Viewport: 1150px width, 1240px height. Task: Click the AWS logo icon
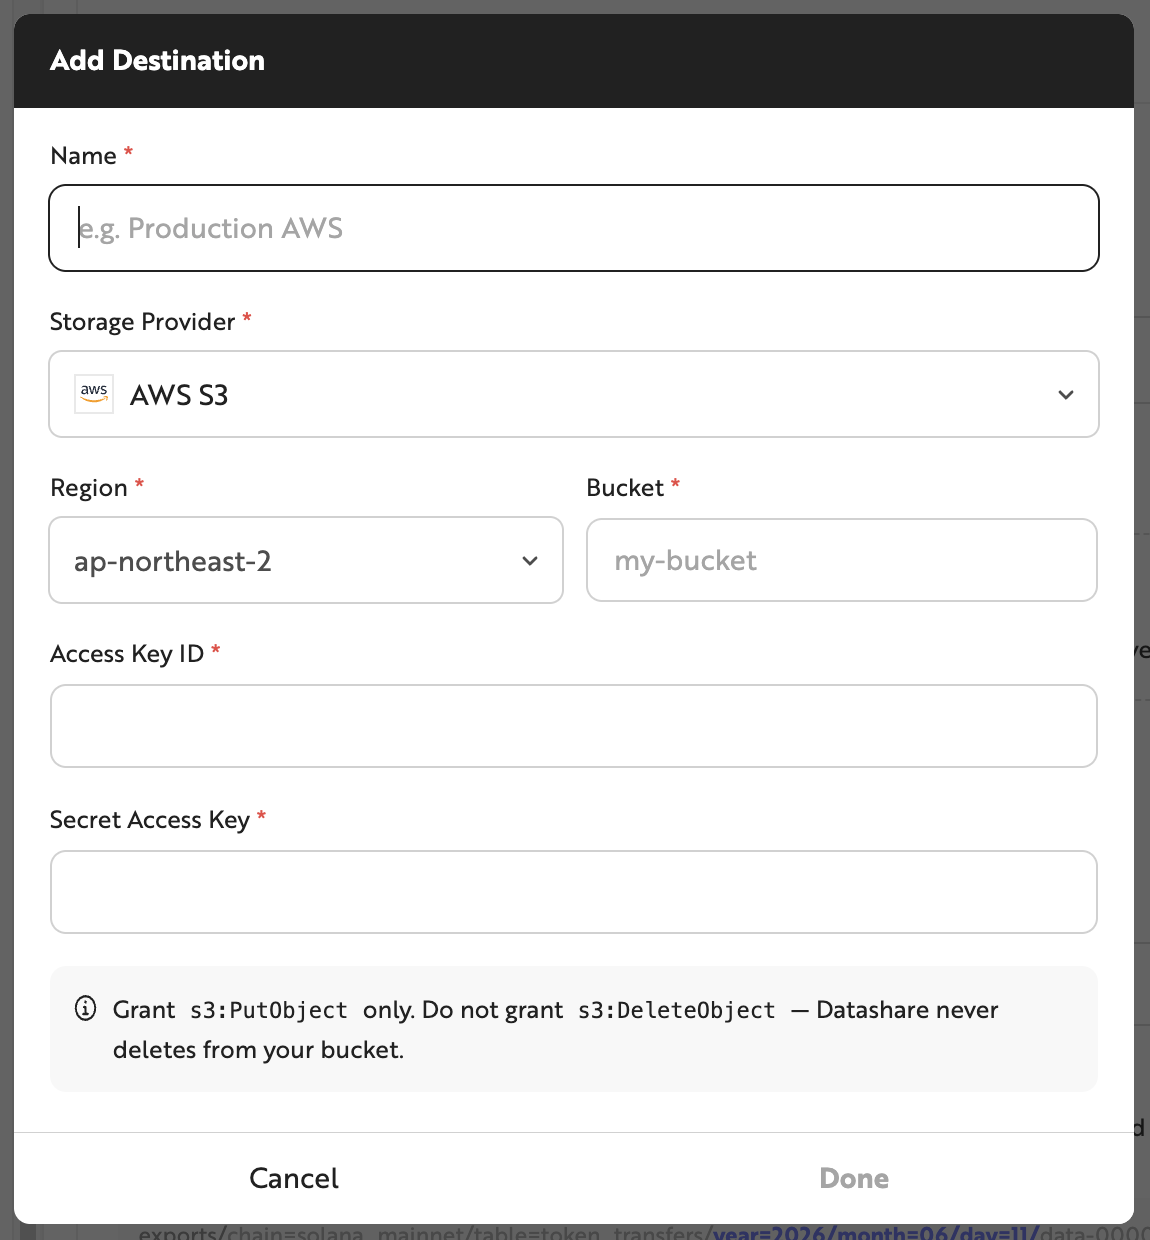pos(94,394)
